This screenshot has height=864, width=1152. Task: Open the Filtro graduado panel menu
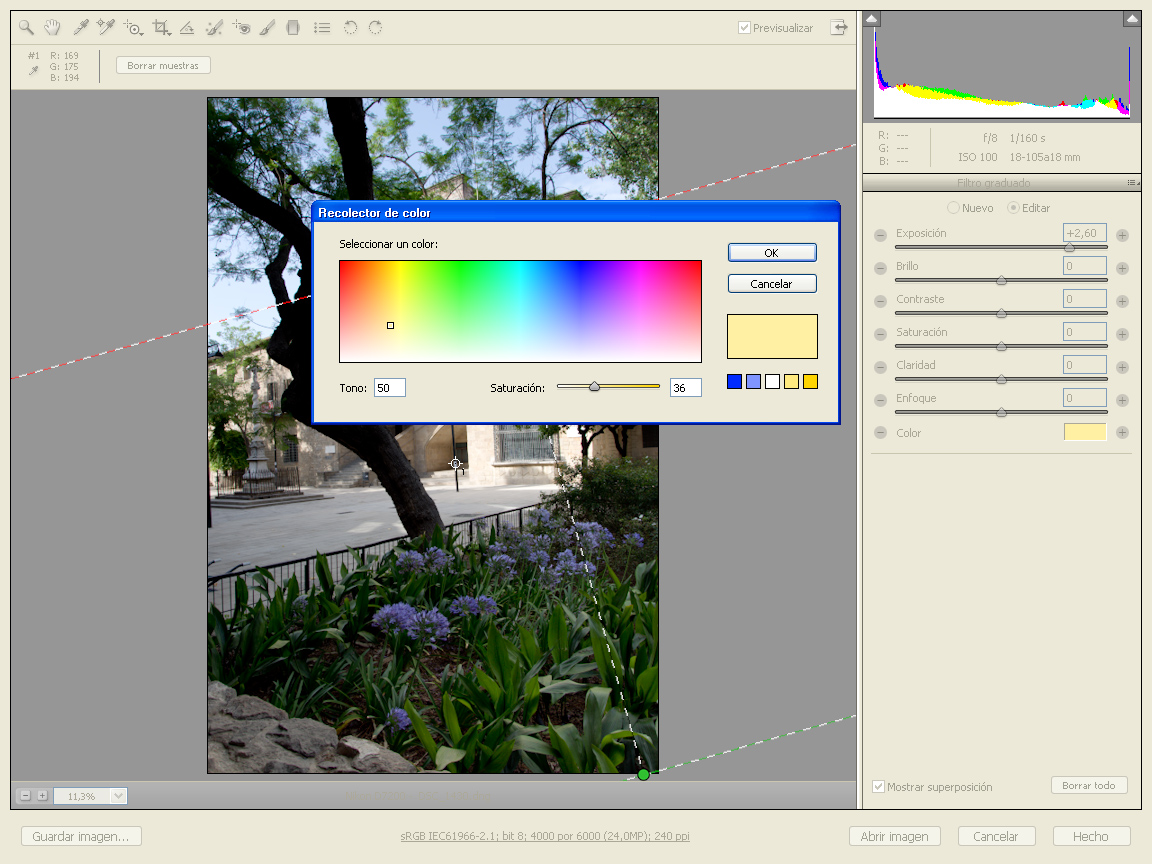pos(1133,183)
